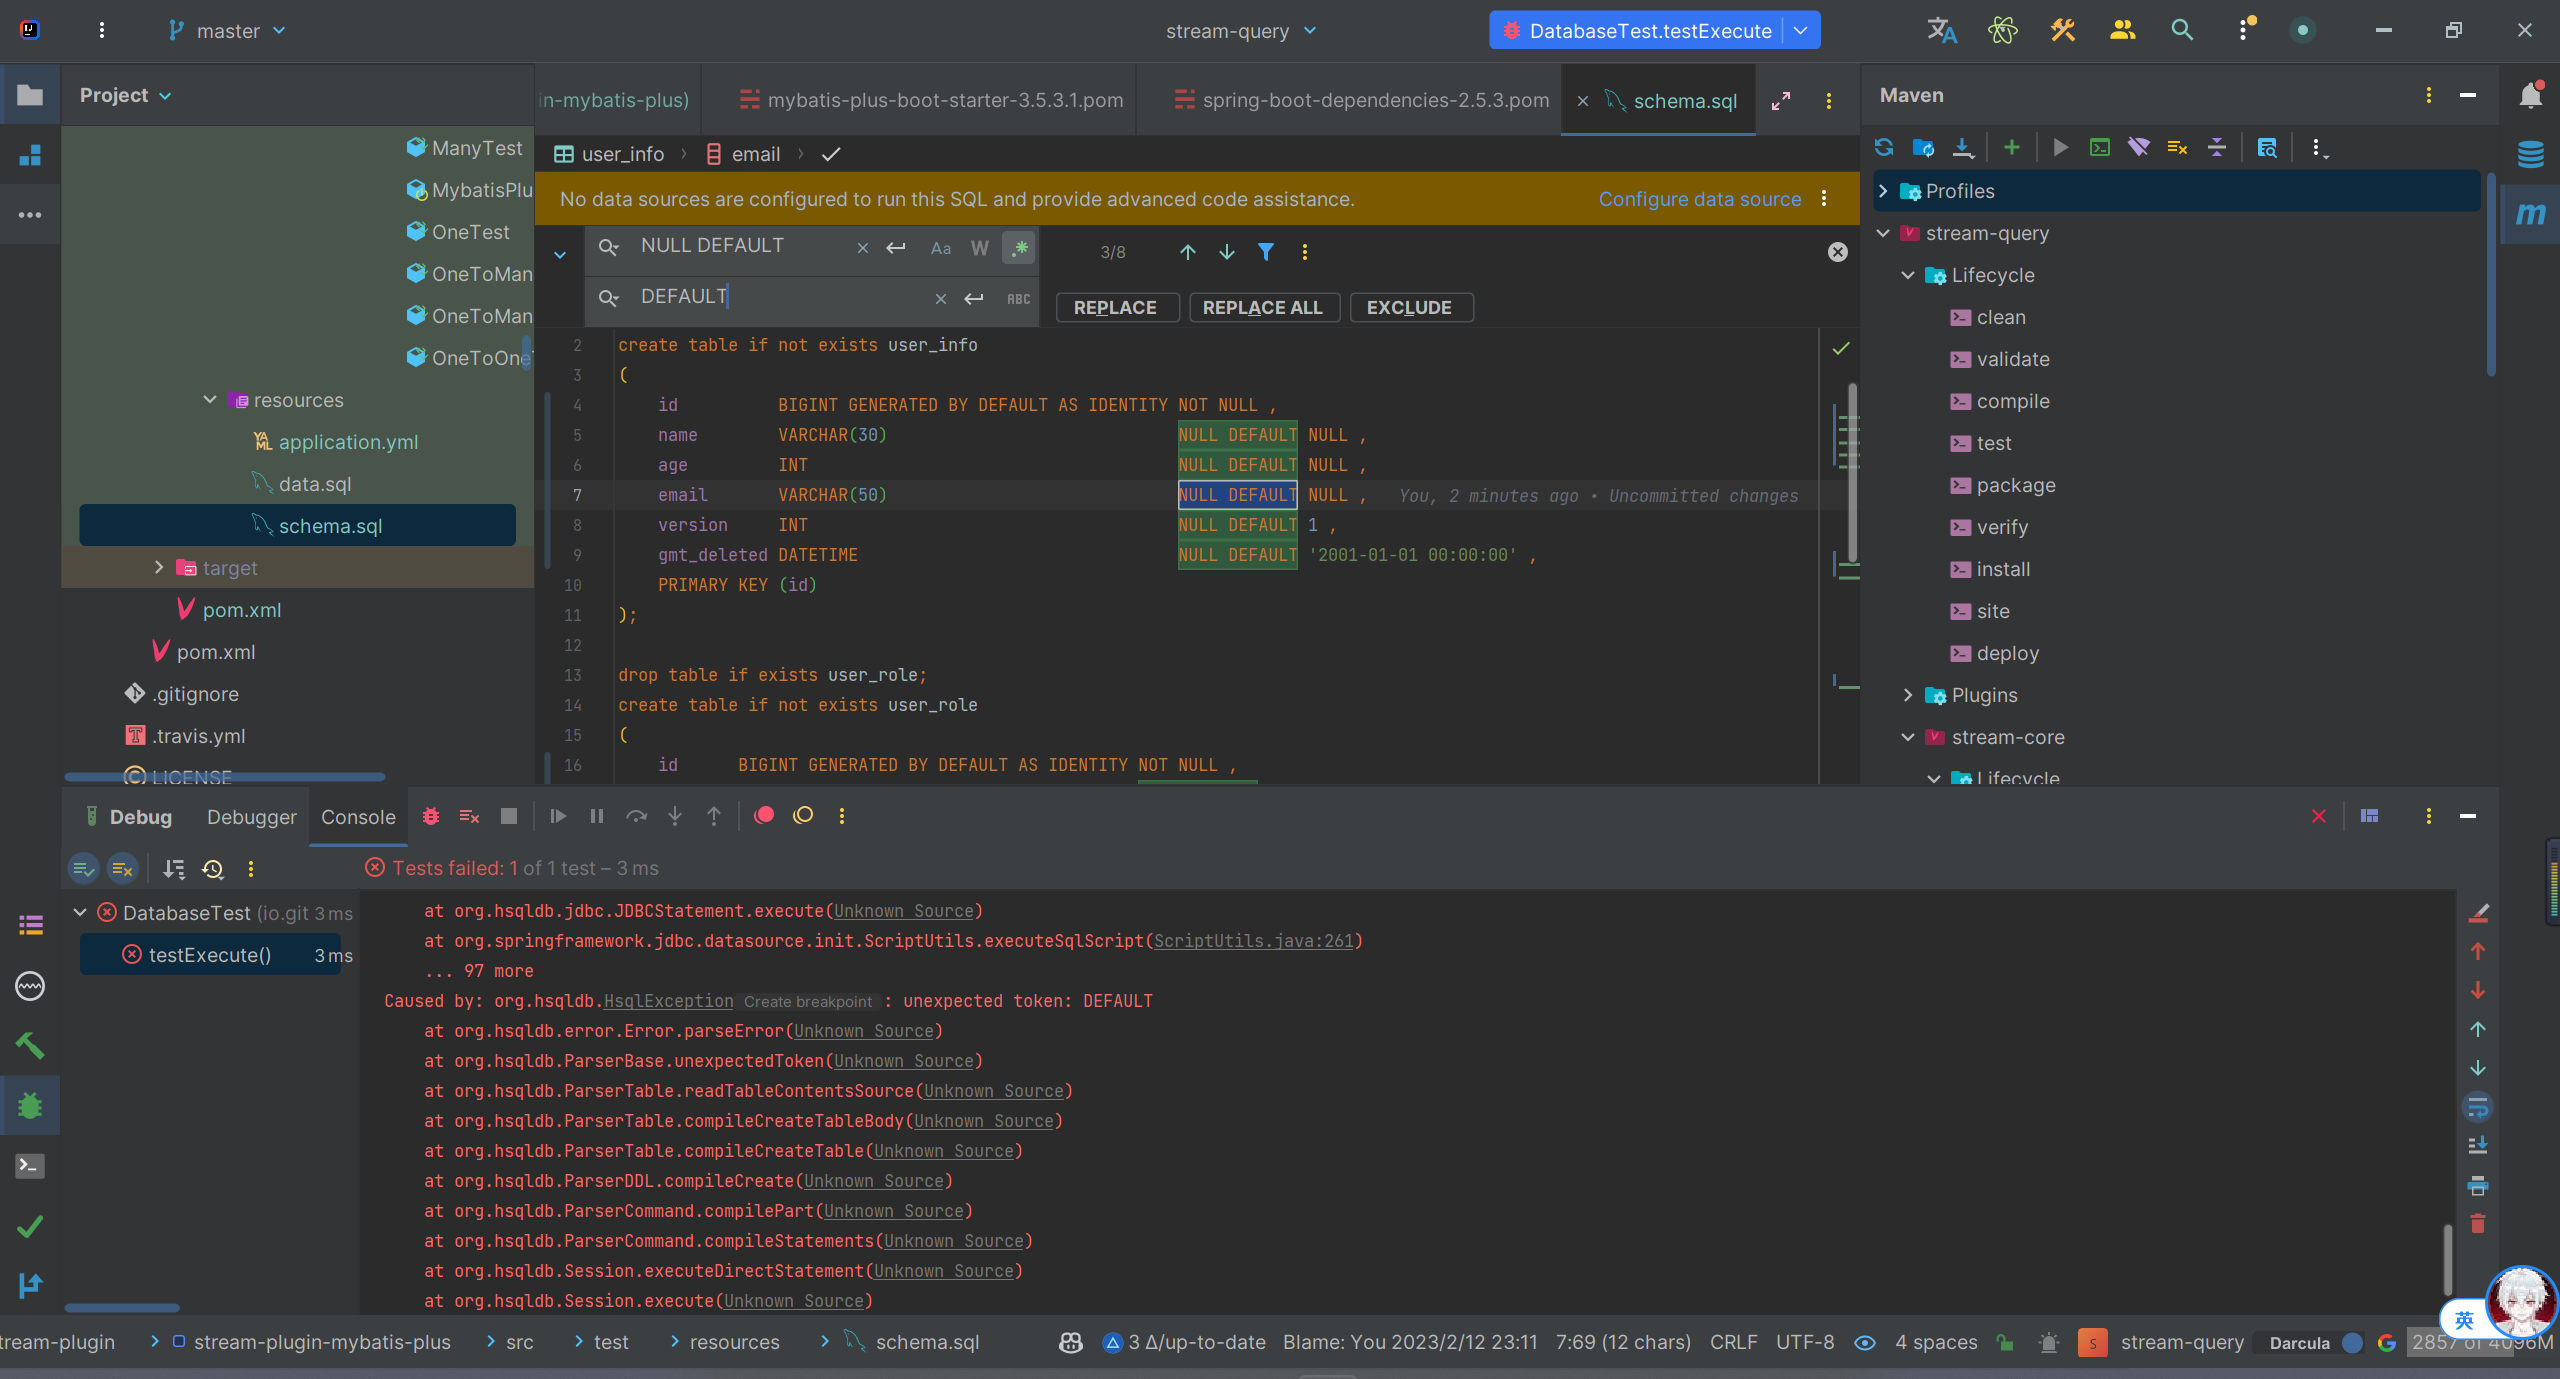This screenshot has width=2560, height=1379.
Task: Open the Database tool window icon
Action: [x=2530, y=154]
